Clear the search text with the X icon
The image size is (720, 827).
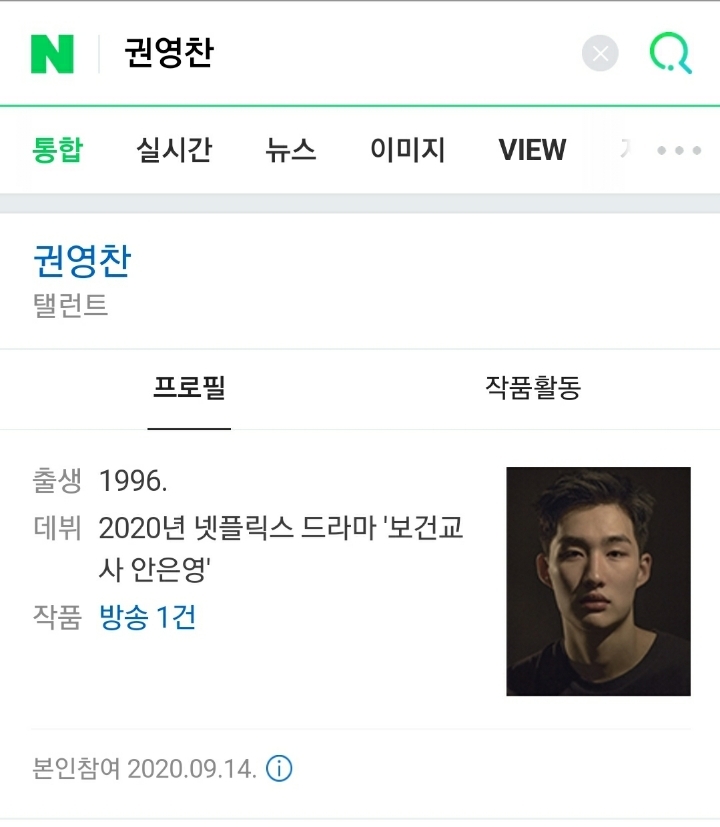(x=600, y=54)
